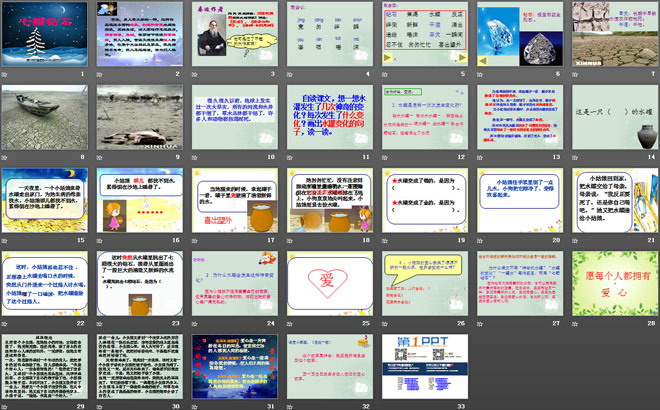Image resolution: width=660 pixels, height=410 pixels.
Task: Select slide 5 thumbnail with red-bordered word list
Action: 425,34
